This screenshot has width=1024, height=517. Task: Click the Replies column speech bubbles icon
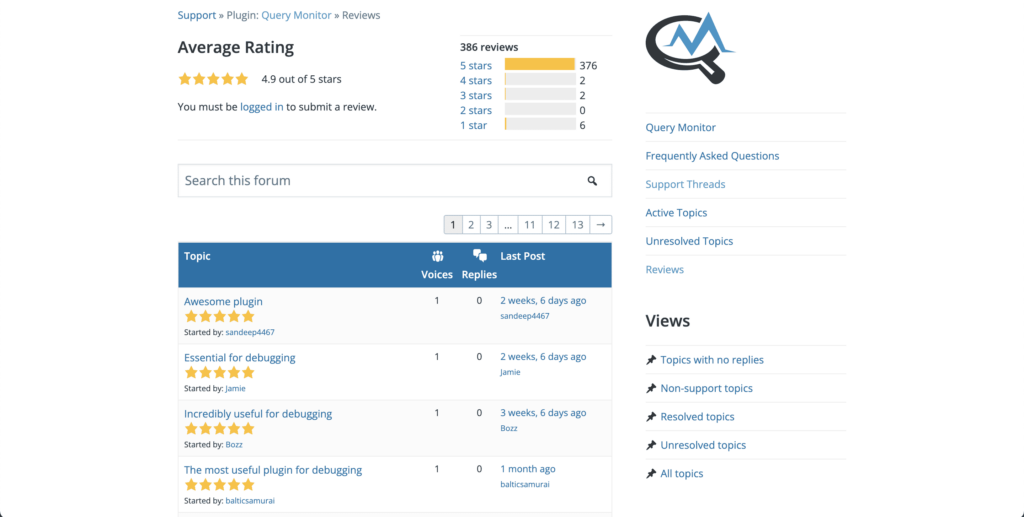(x=480, y=256)
